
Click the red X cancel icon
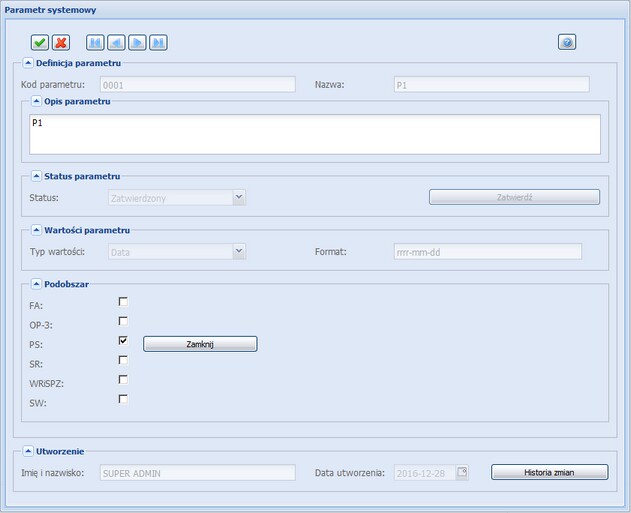tap(60, 42)
